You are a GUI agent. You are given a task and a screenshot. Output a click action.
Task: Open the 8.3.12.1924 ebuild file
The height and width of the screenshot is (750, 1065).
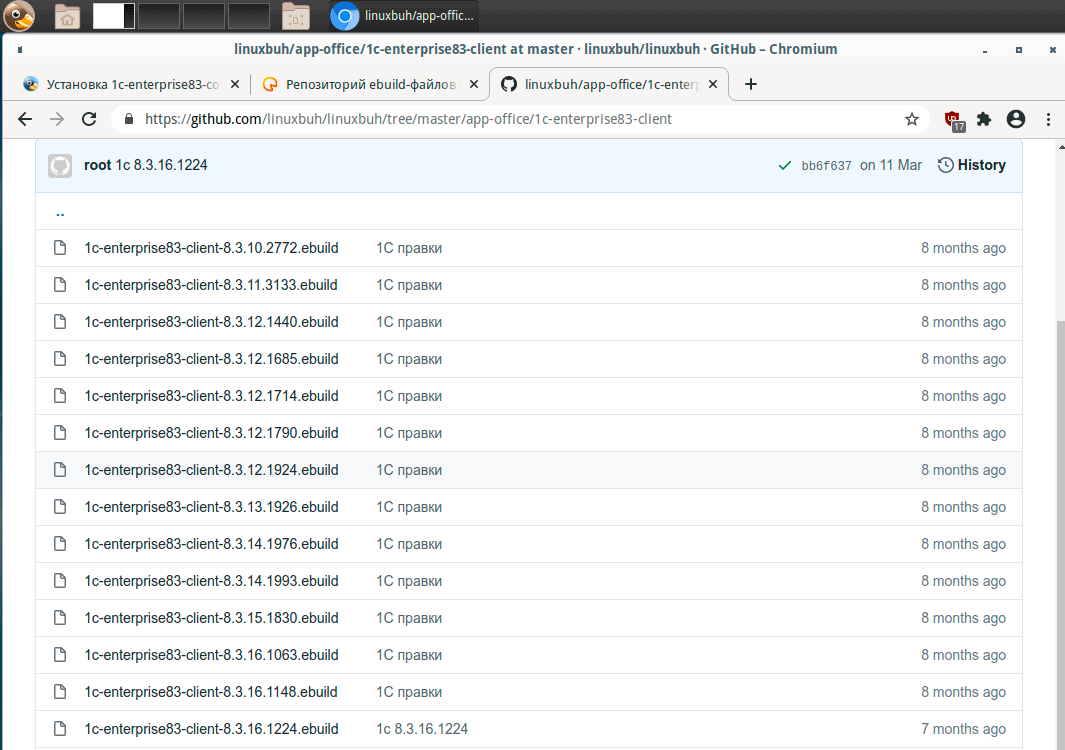click(211, 470)
